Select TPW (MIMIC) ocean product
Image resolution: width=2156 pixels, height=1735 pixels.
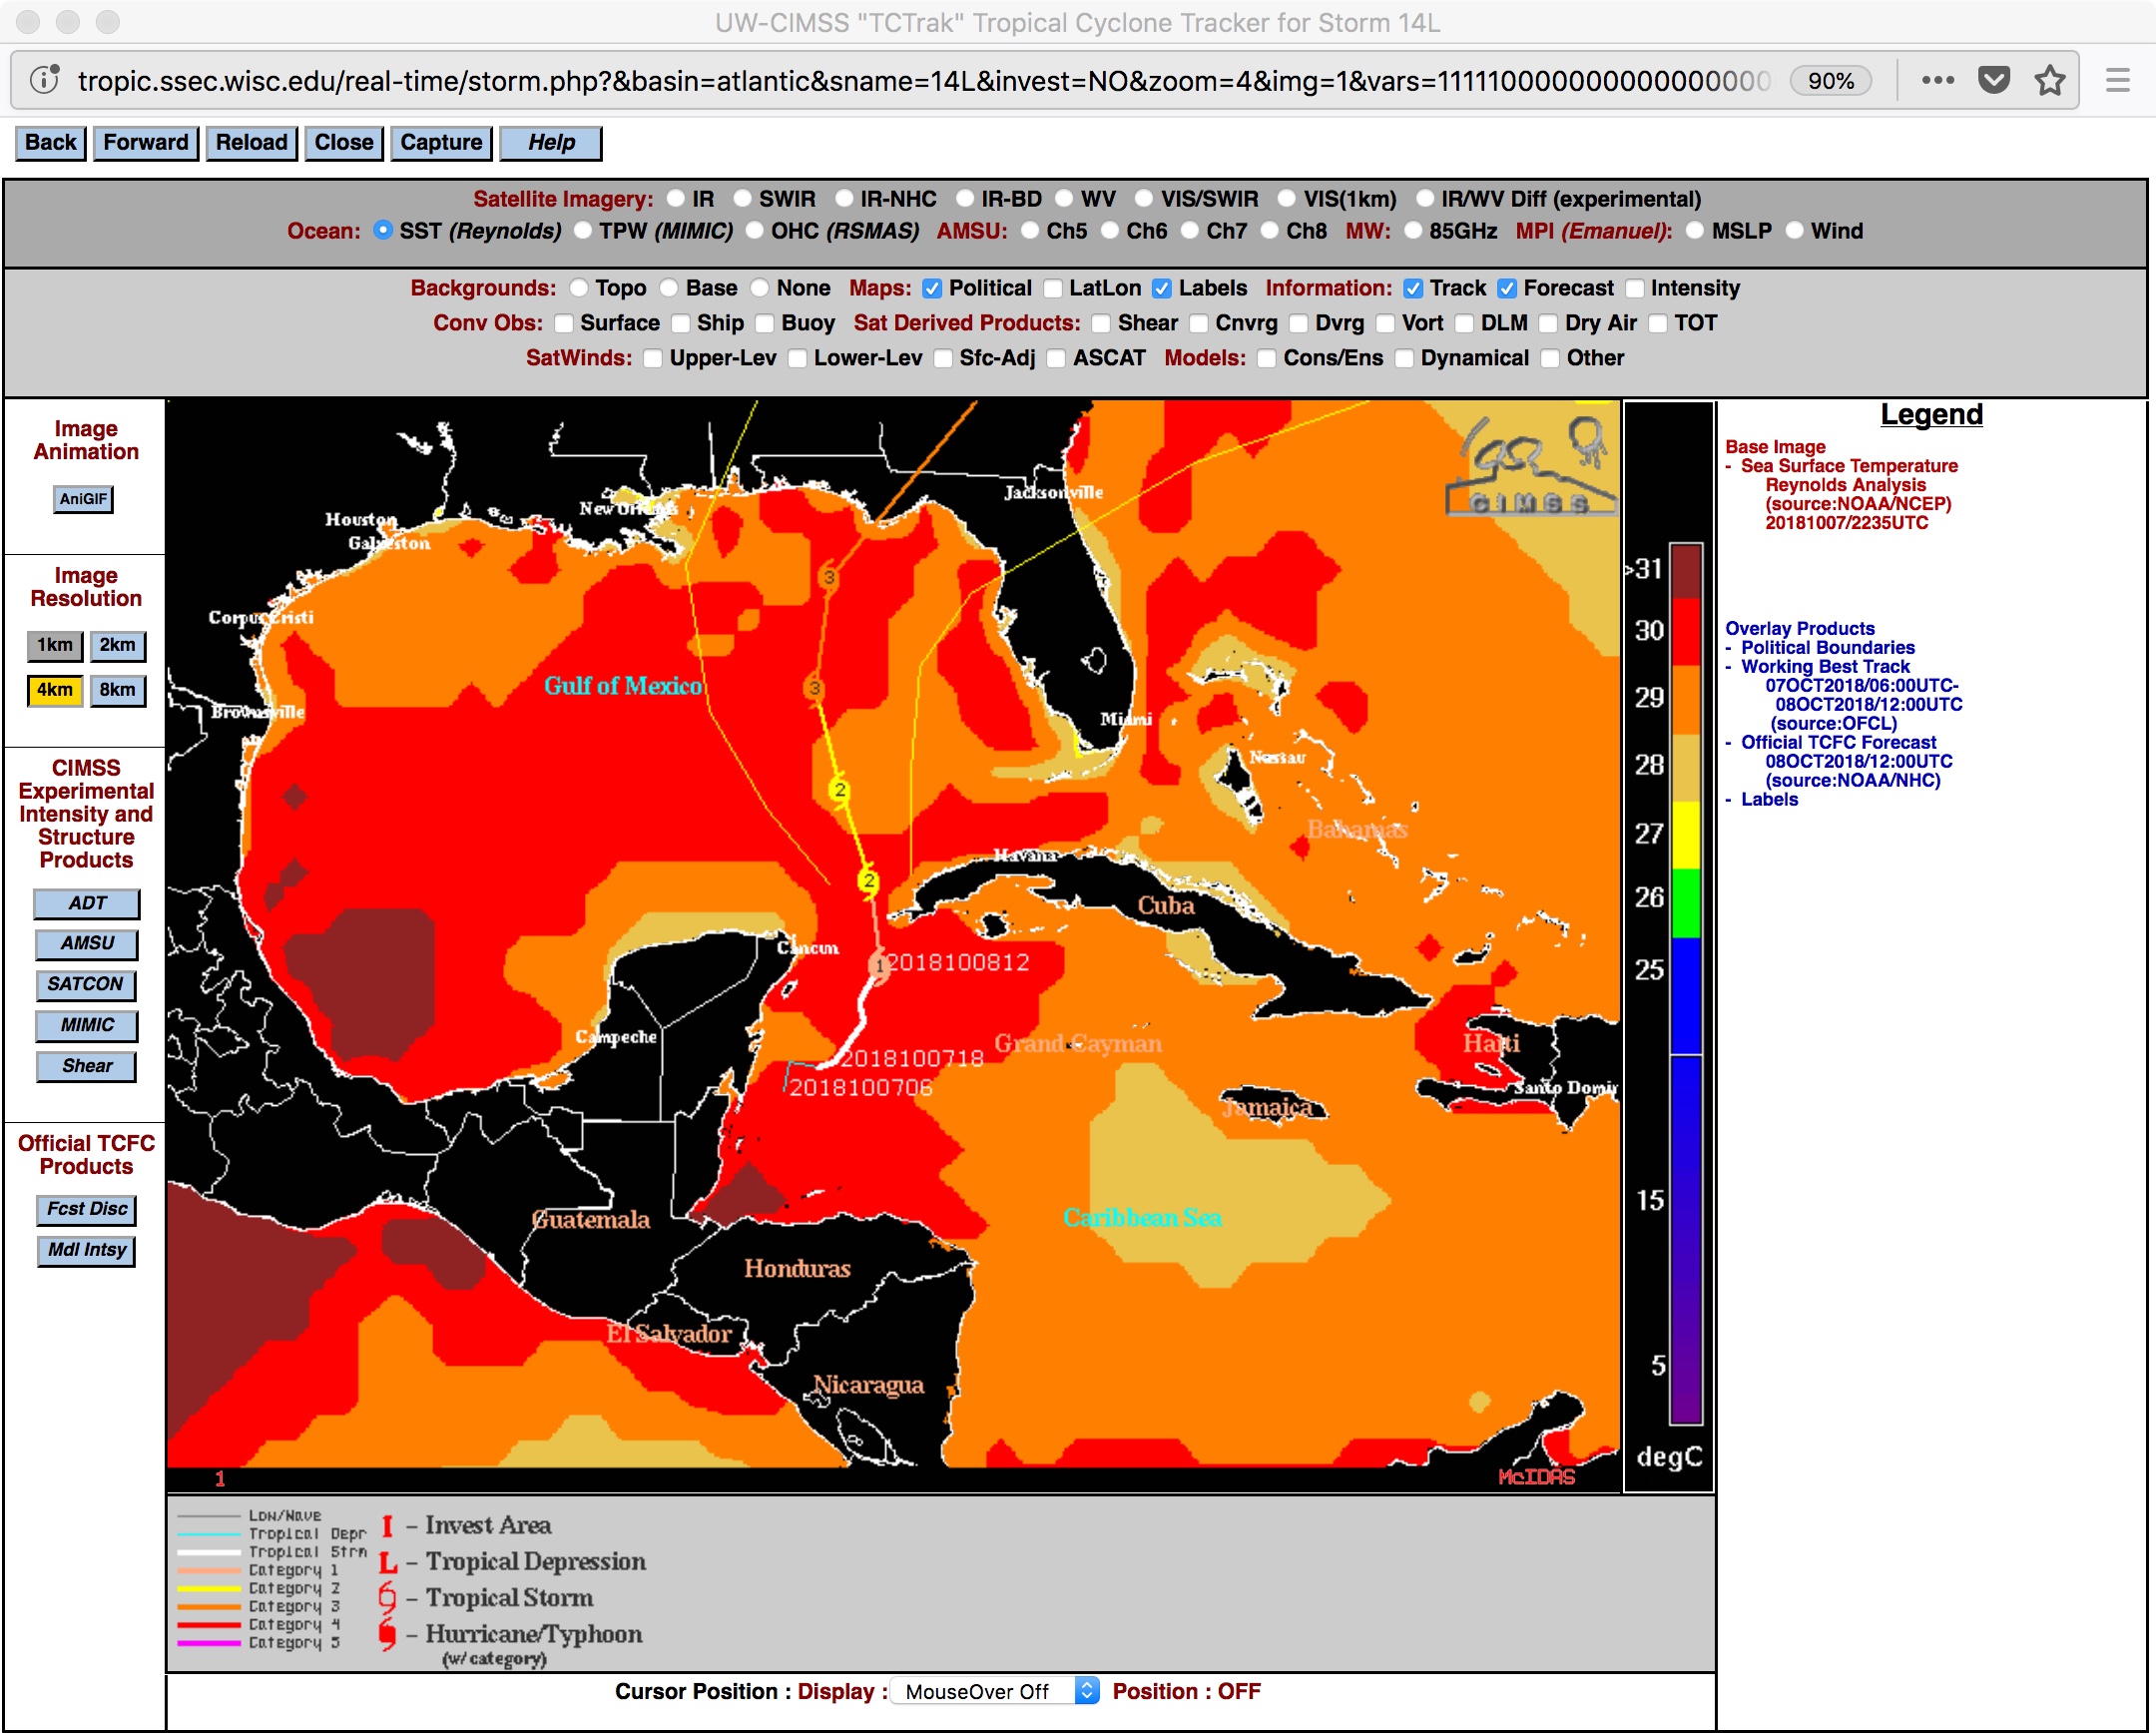point(583,231)
